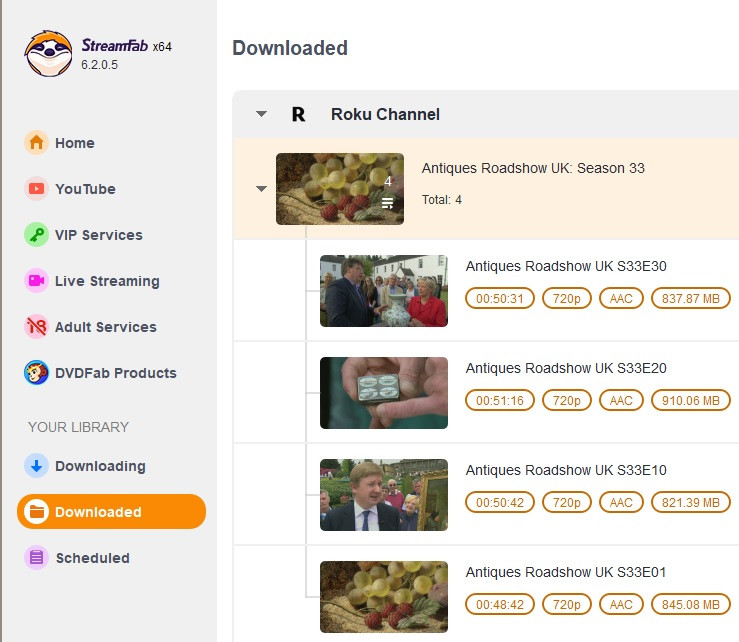
Task: Open the Scheduled library list
Action: click(x=92, y=558)
